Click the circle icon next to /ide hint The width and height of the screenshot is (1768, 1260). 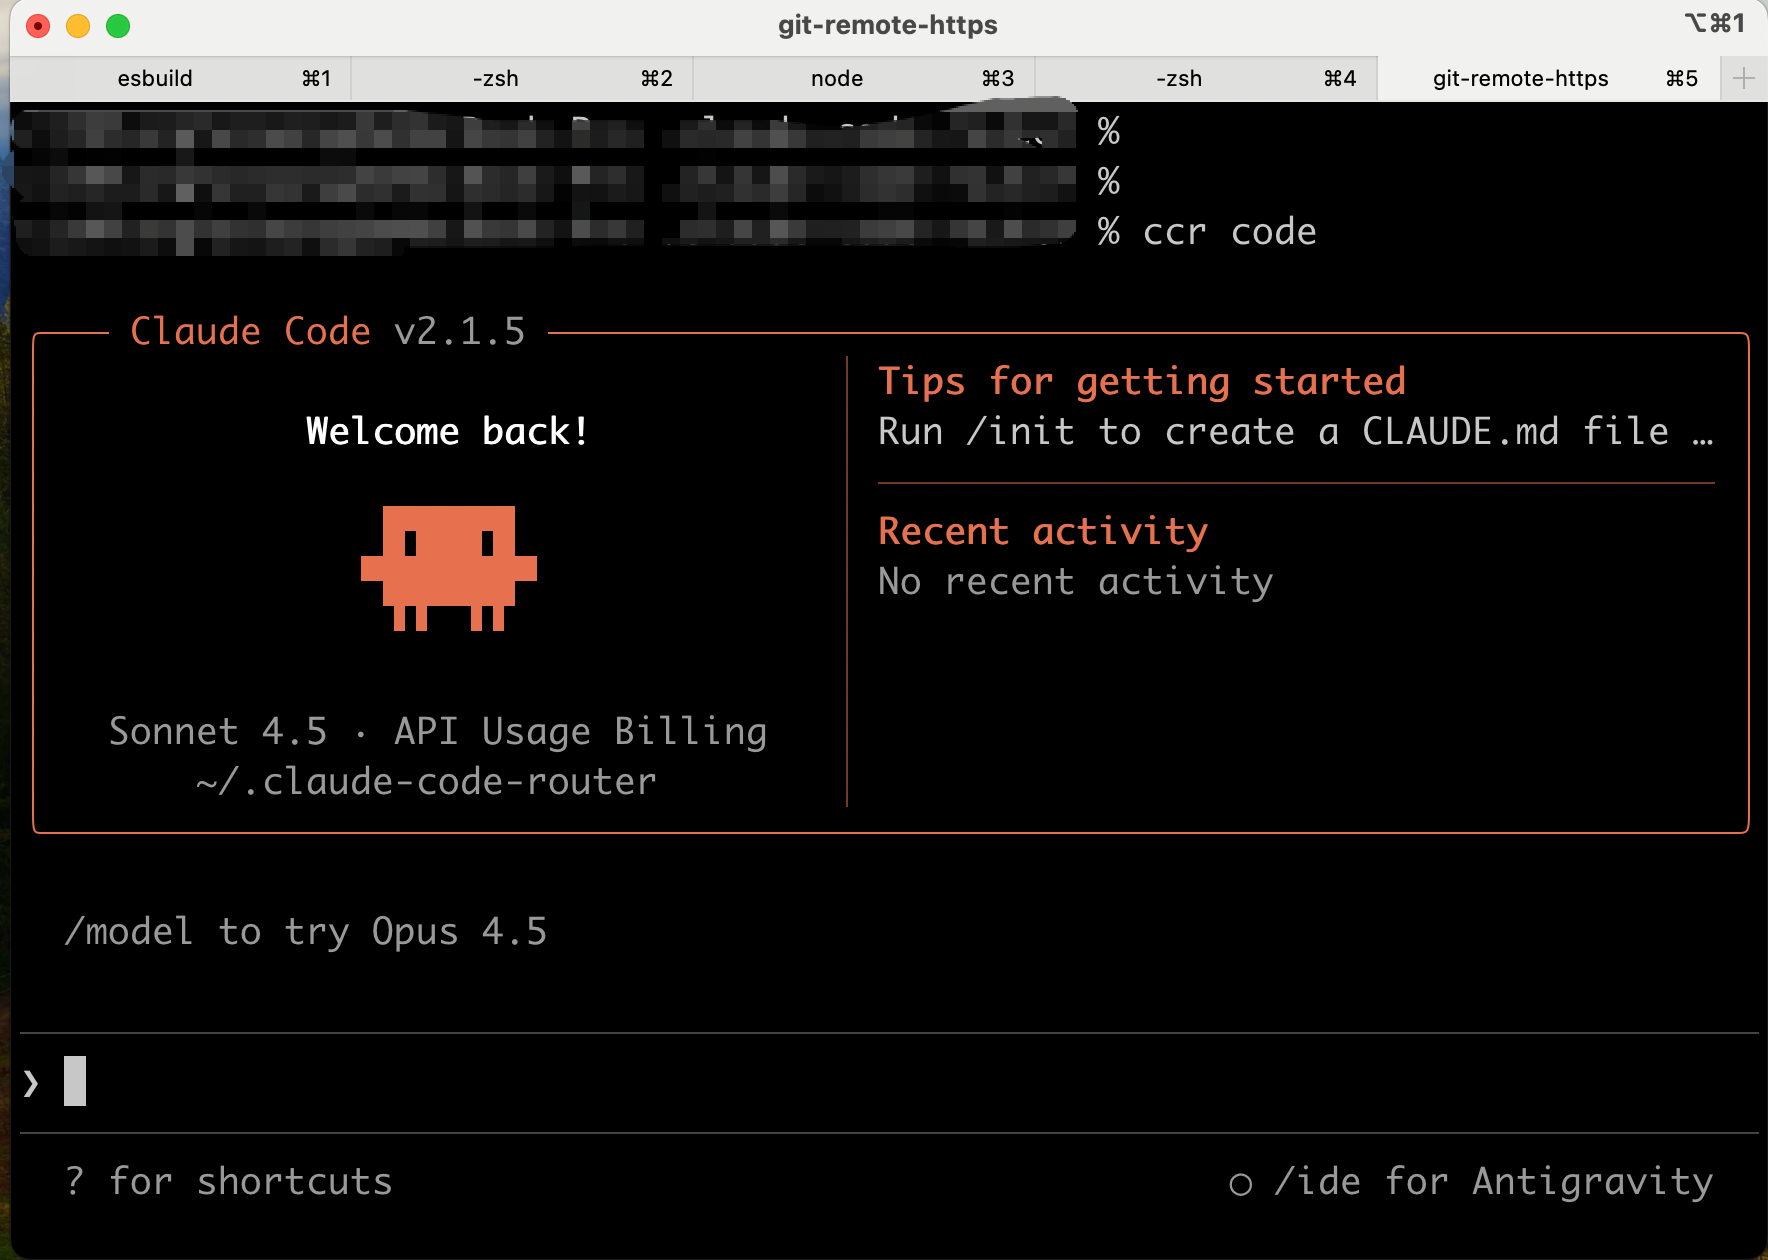pyautogui.click(x=1240, y=1182)
